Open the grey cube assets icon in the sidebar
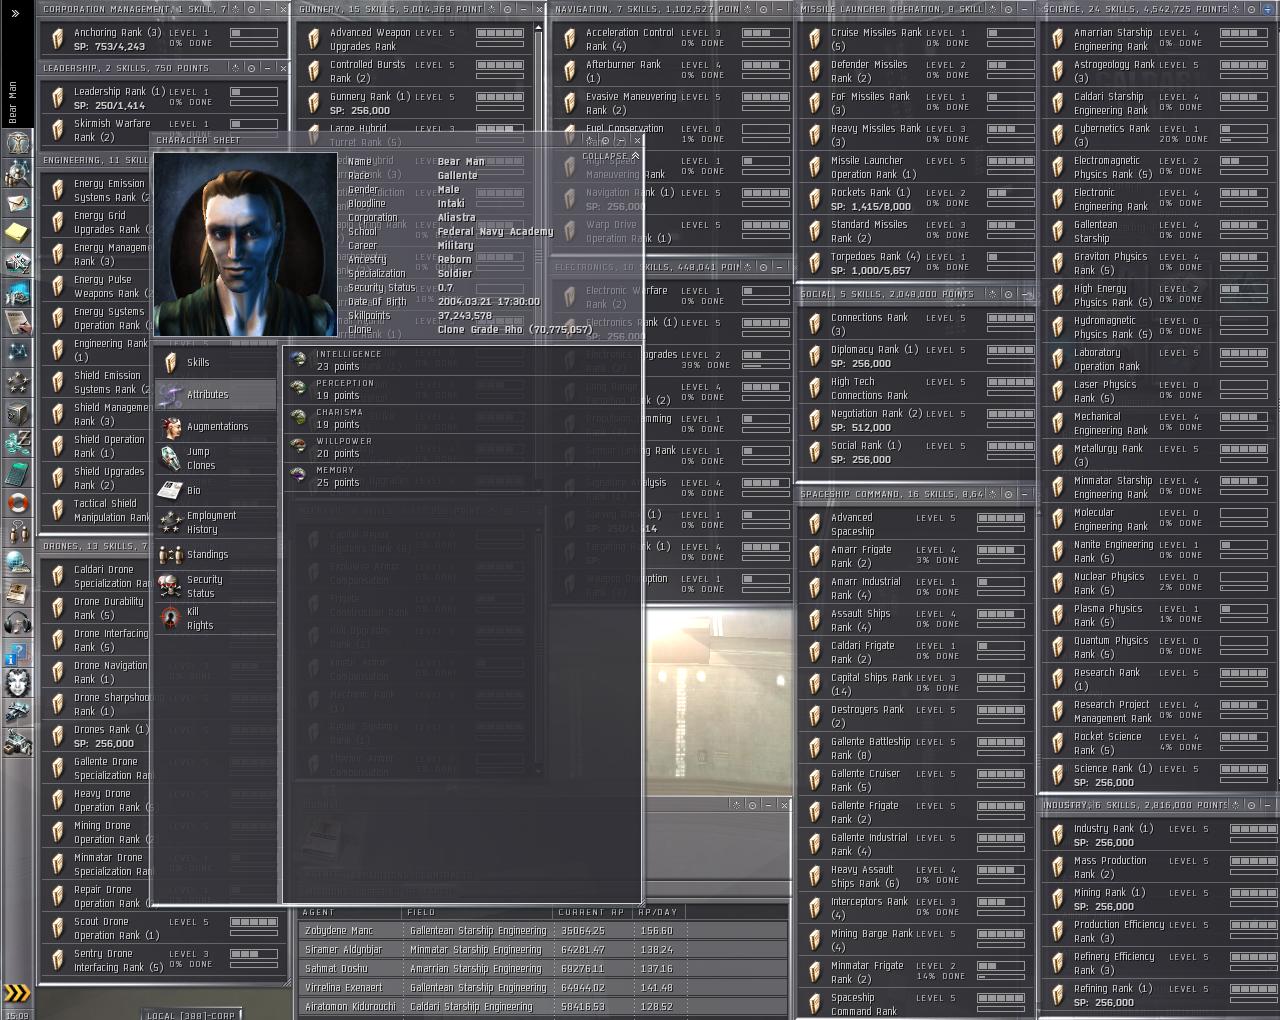The image size is (1280, 1020). [x=17, y=413]
